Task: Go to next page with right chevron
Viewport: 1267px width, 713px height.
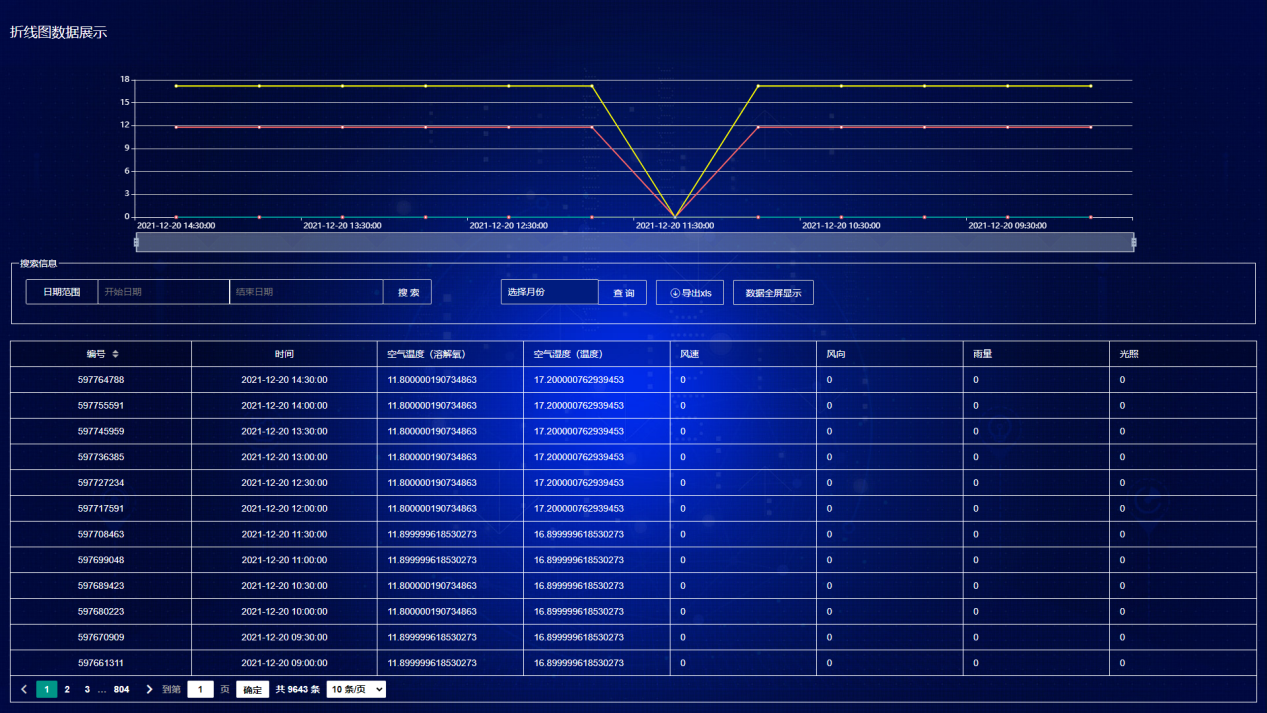Action: [x=149, y=689]
